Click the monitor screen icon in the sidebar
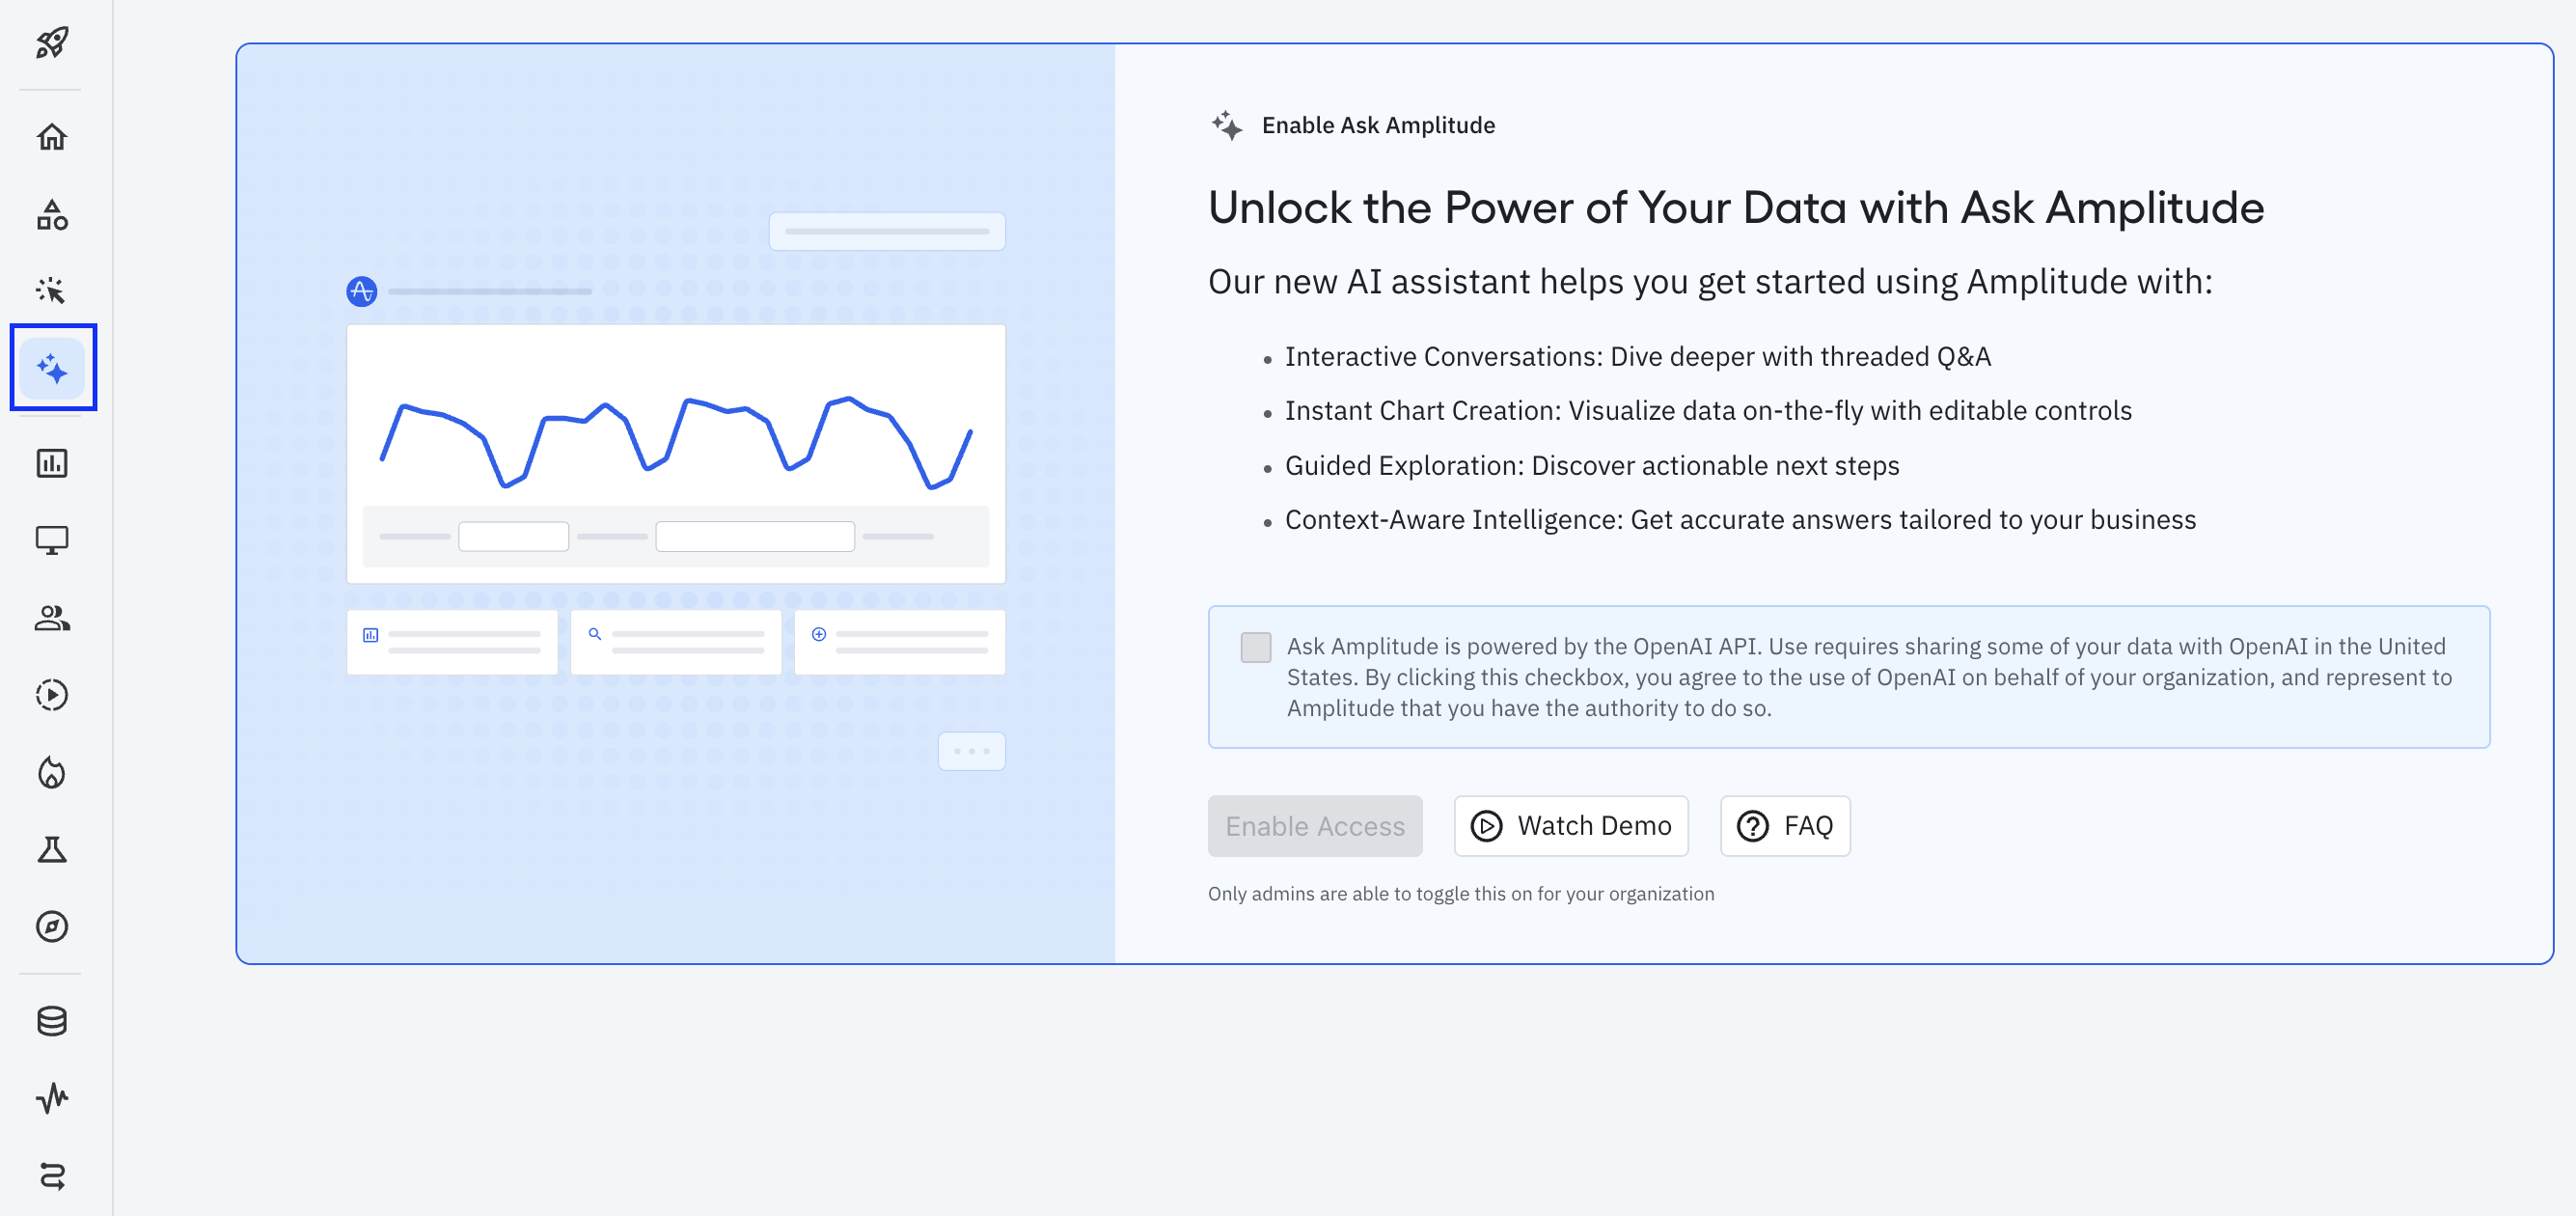The width and height of the screenshot is (2576, 1216). click(x=52, y=540)
